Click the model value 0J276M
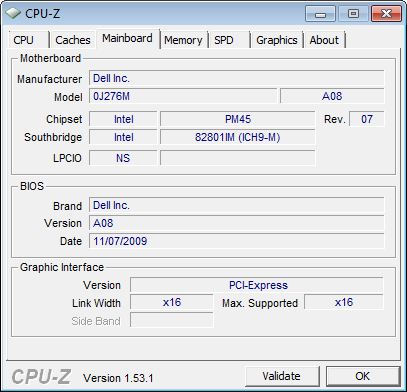 click(183, 96)
